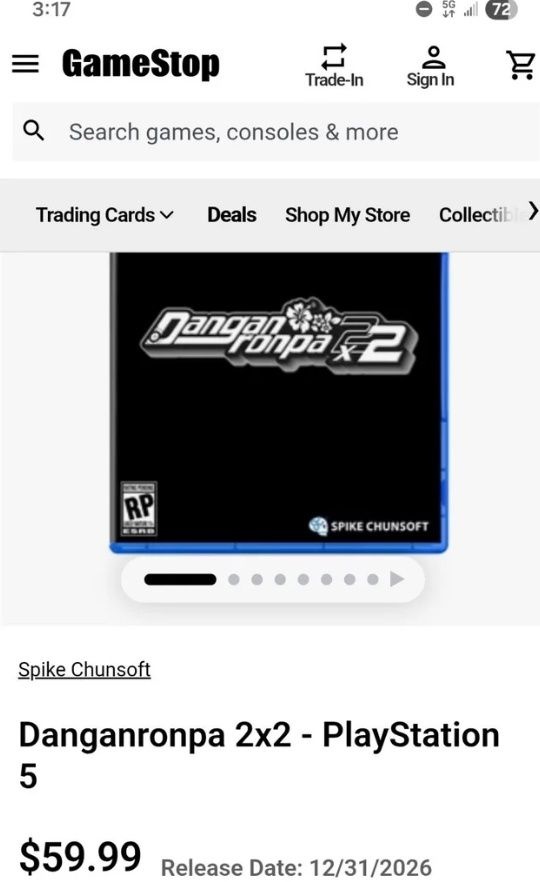Play the image carousel slideshow
Image resolution: width=540 pixels, height=882 pixels.
click(397, 579)
